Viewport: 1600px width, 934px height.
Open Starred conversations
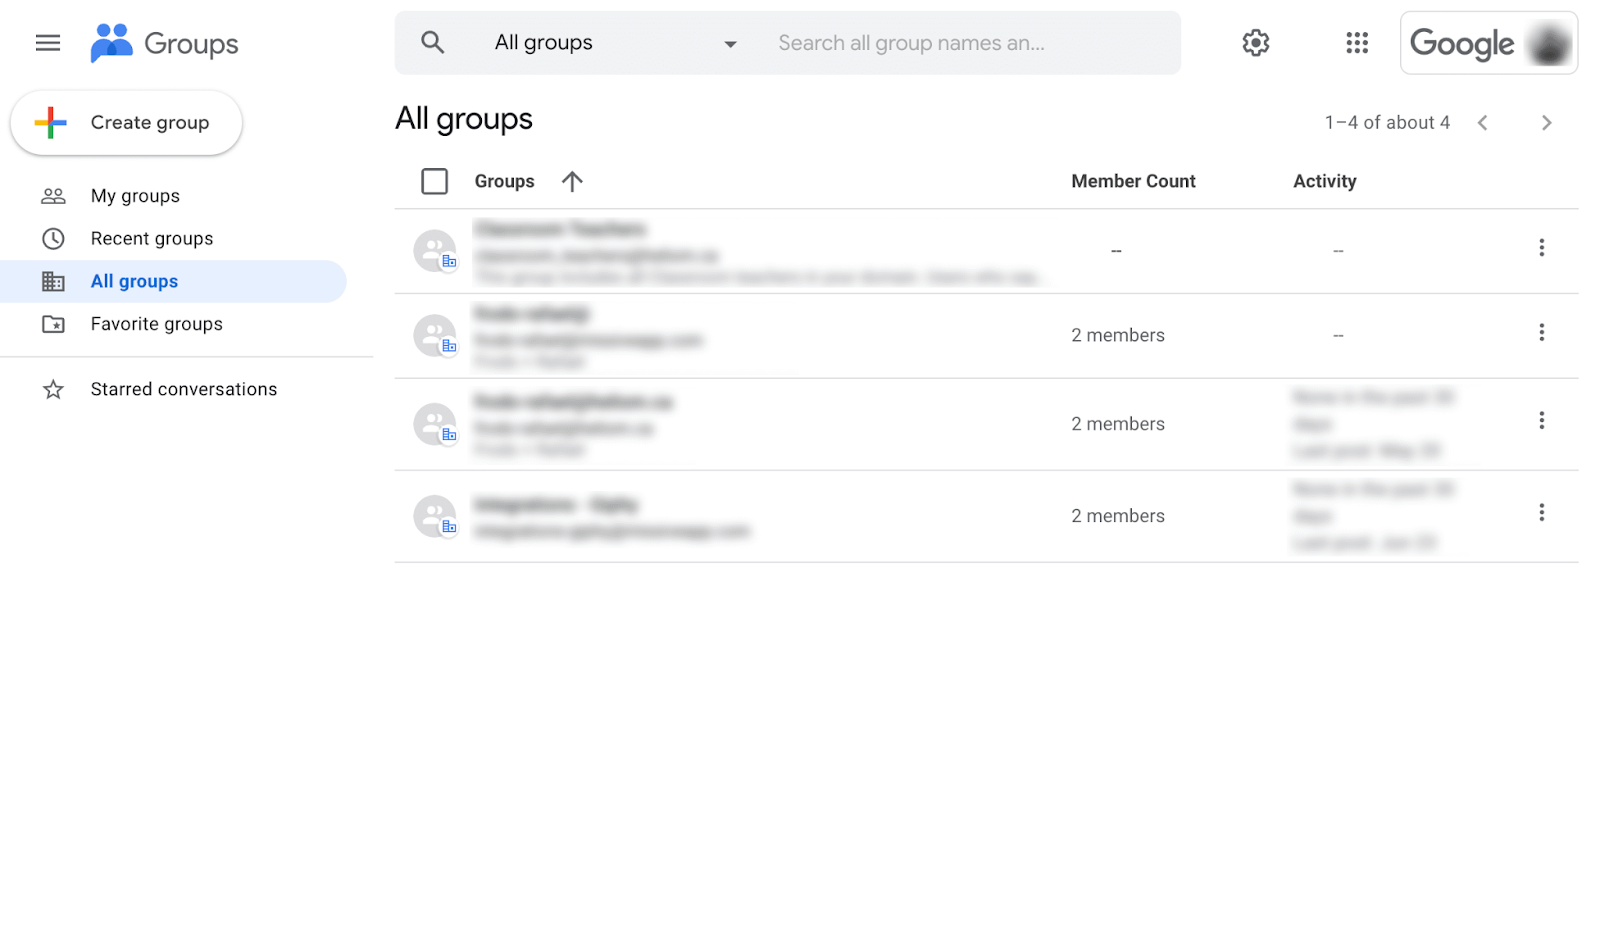pyautogui.click(x=184, y=390)
